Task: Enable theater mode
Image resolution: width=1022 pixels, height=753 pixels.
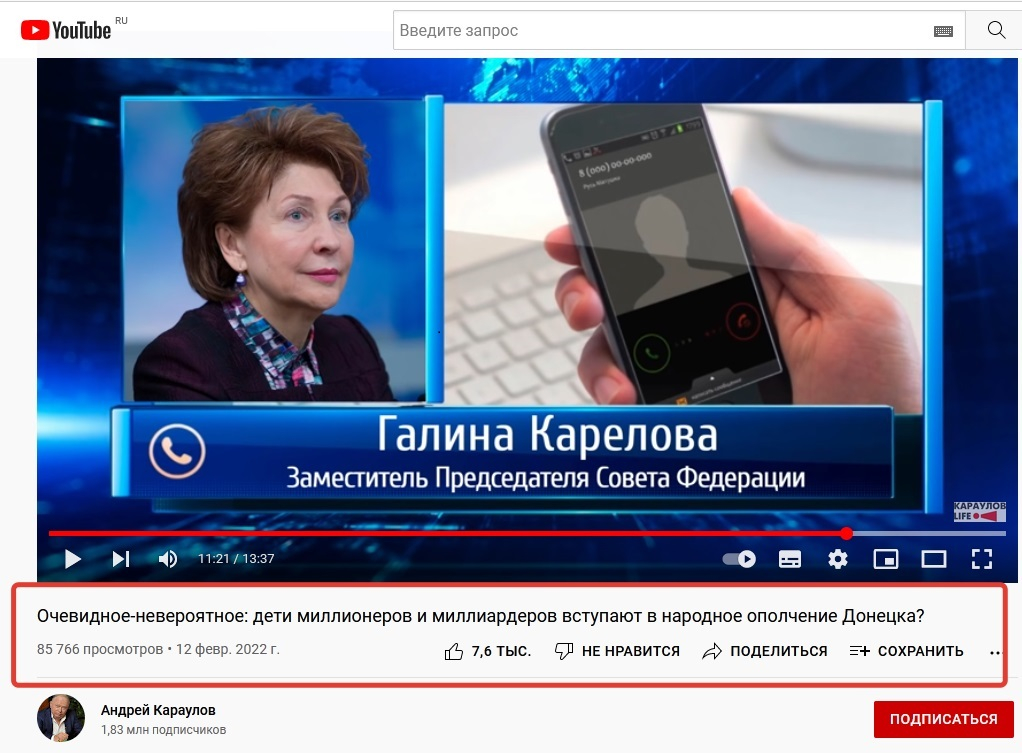Action: pos(934,559)
